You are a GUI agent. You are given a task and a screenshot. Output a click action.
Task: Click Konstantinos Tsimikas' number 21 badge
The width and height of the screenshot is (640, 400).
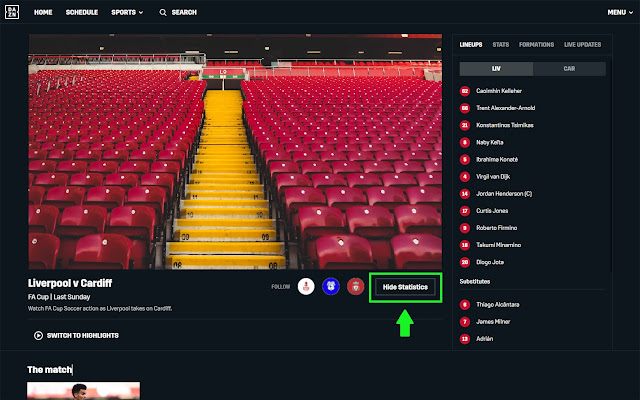tap(464, 125)
